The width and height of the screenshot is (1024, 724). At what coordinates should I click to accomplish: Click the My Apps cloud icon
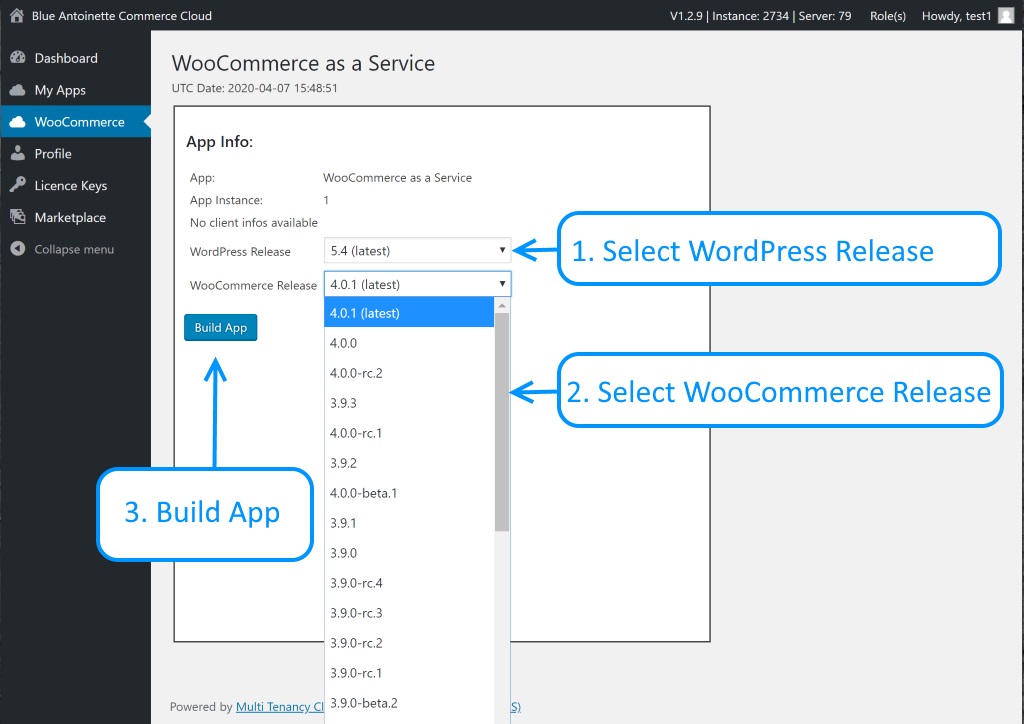point(18,90)
